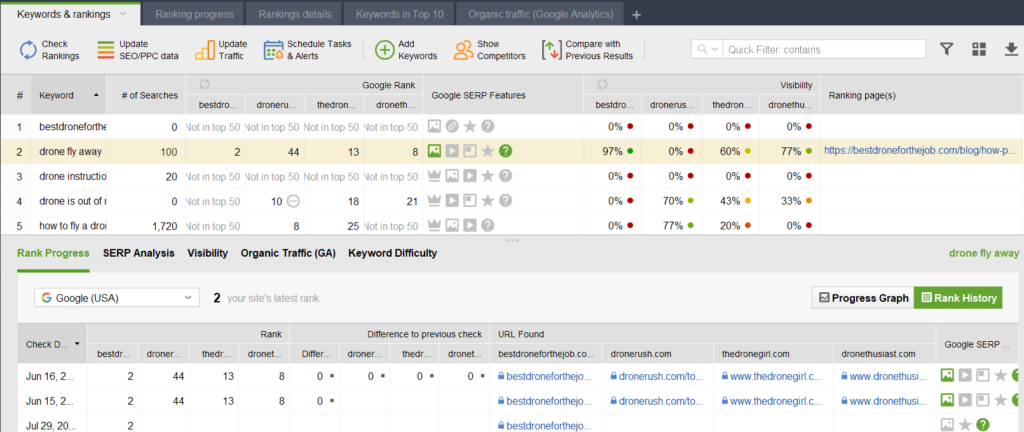Click crown icon in drone instructio row

434,176
